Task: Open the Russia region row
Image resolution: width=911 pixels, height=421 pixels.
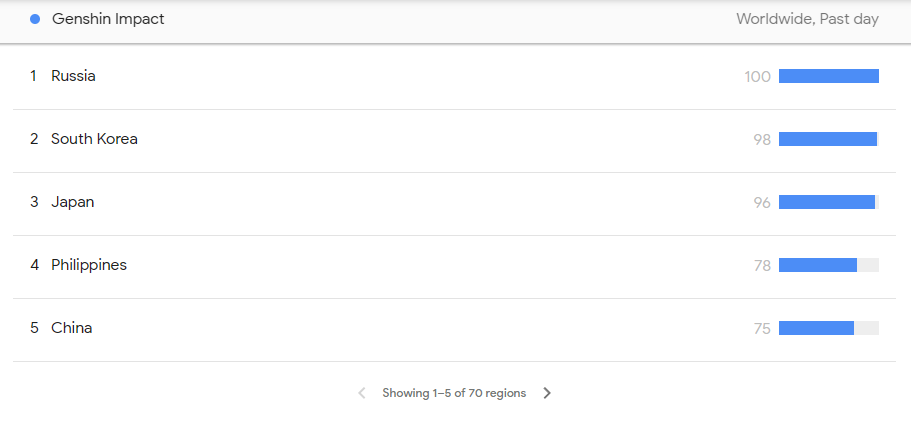Action: (x=73, y=76)
